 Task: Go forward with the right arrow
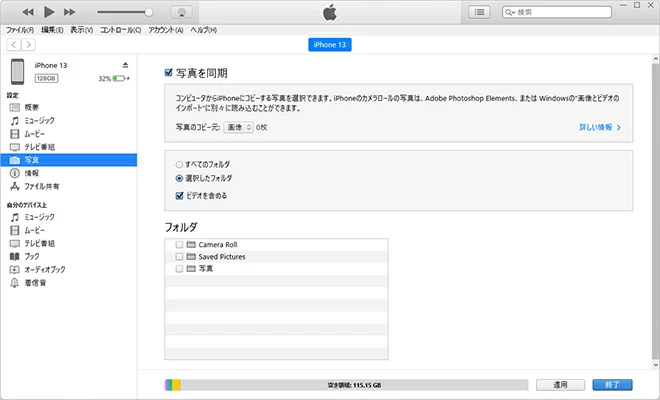[28, 45]
